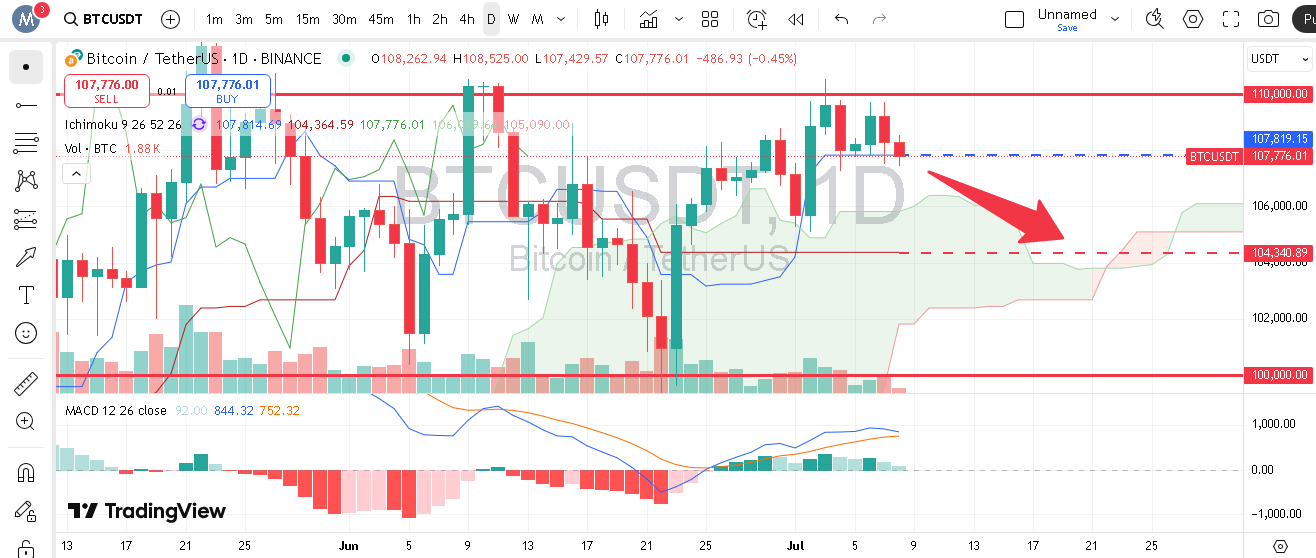The height and width of the screenshot is (558, 1316).
Task: Open the emoji icons tool
Action: click(26, 333)
